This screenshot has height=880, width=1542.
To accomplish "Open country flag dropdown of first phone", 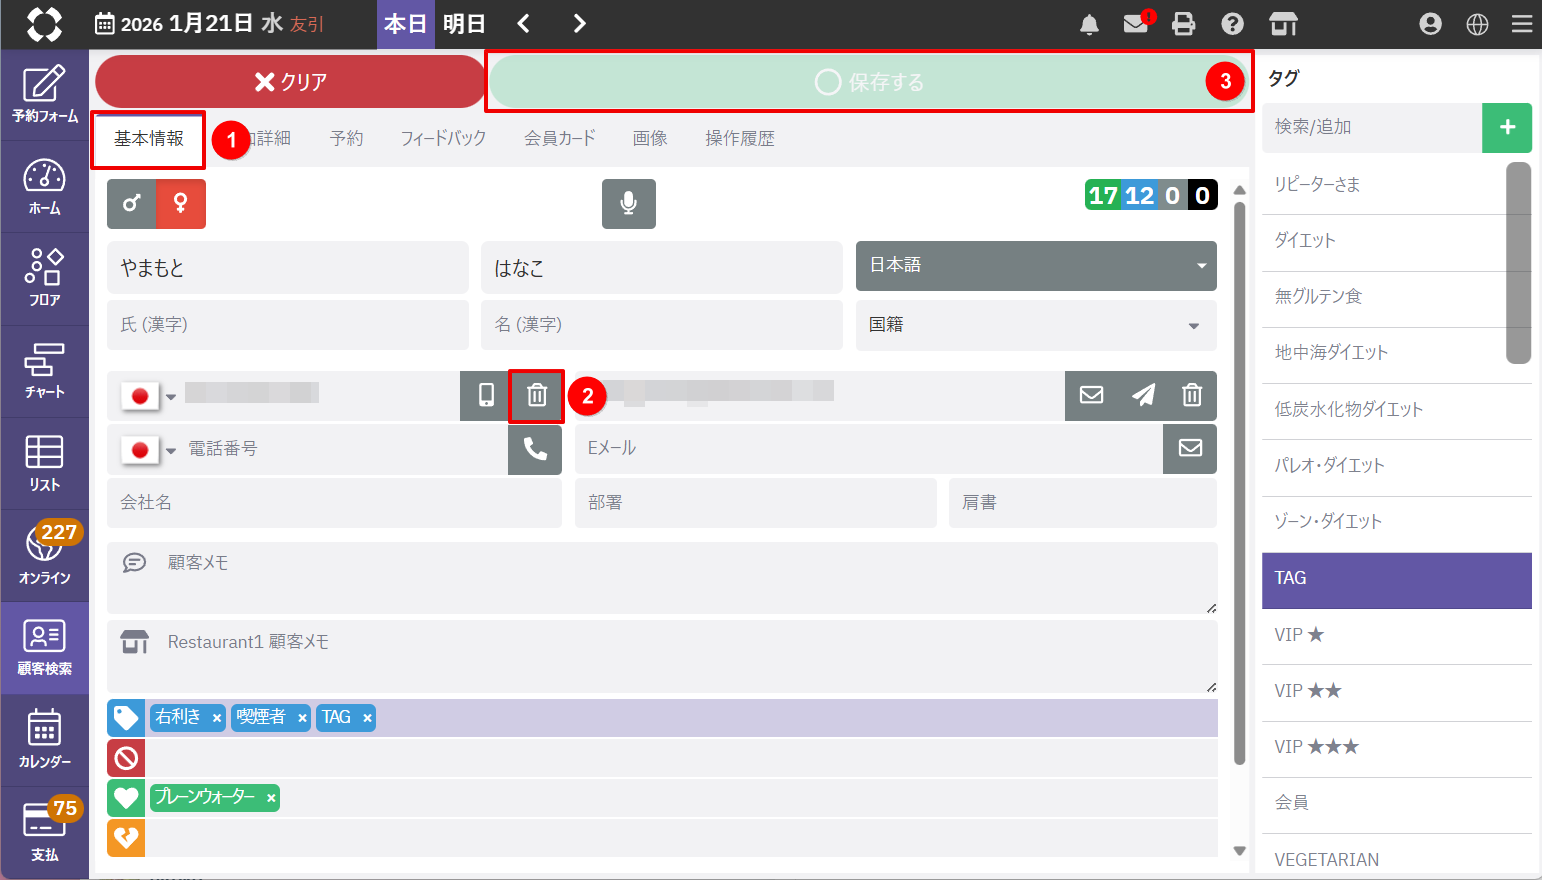I will (148, 396).
